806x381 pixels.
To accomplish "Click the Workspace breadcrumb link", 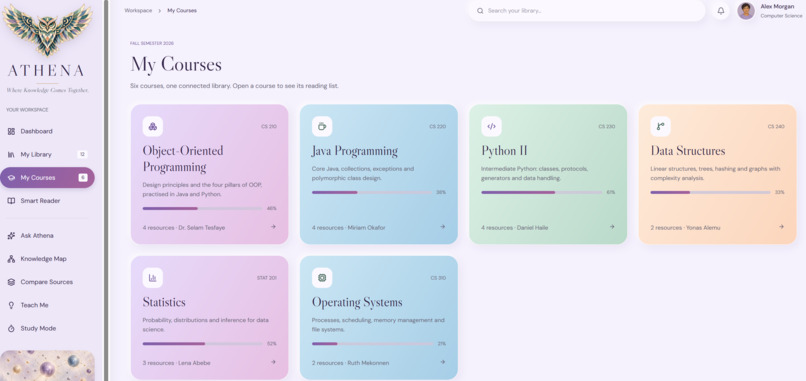I will click(x=138, y=11).
